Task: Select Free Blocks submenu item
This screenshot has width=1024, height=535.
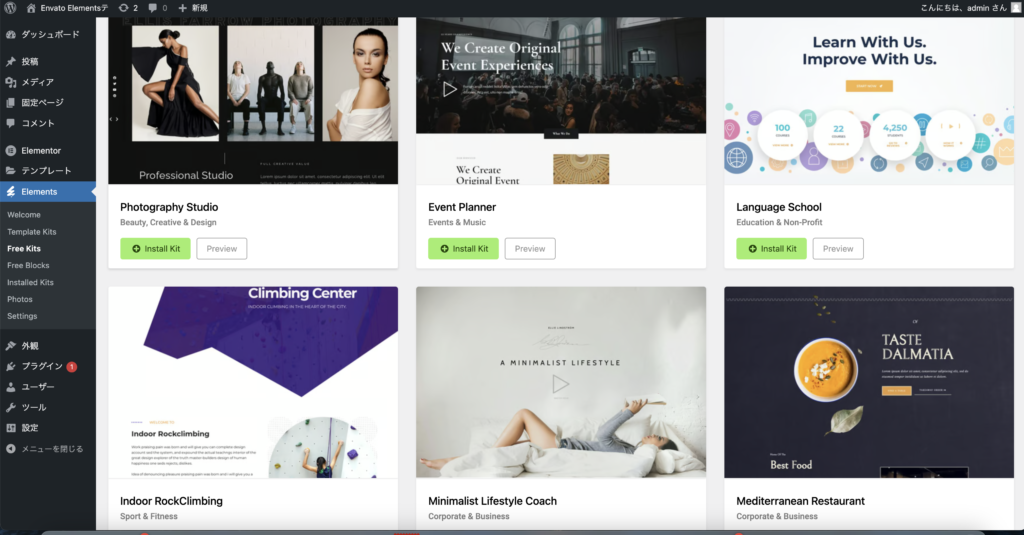Action: click(28, 265)
